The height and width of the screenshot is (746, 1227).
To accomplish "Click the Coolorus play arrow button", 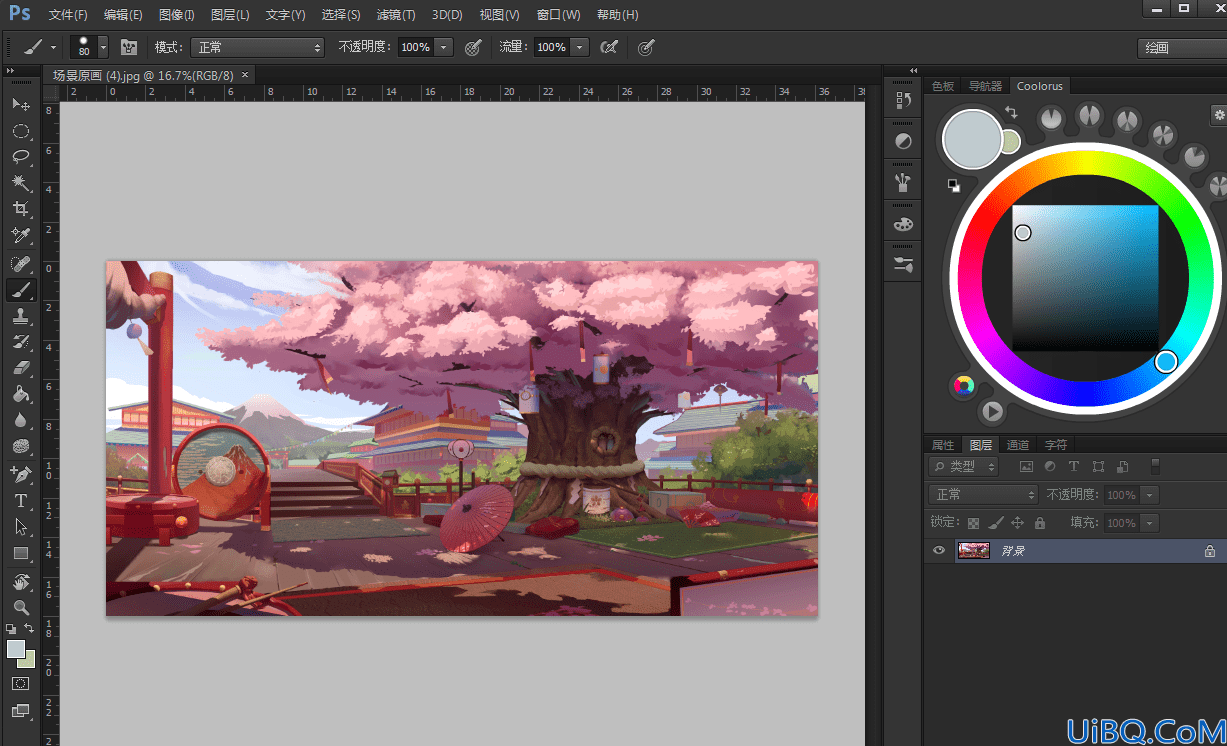I will (x=992, y=411).
